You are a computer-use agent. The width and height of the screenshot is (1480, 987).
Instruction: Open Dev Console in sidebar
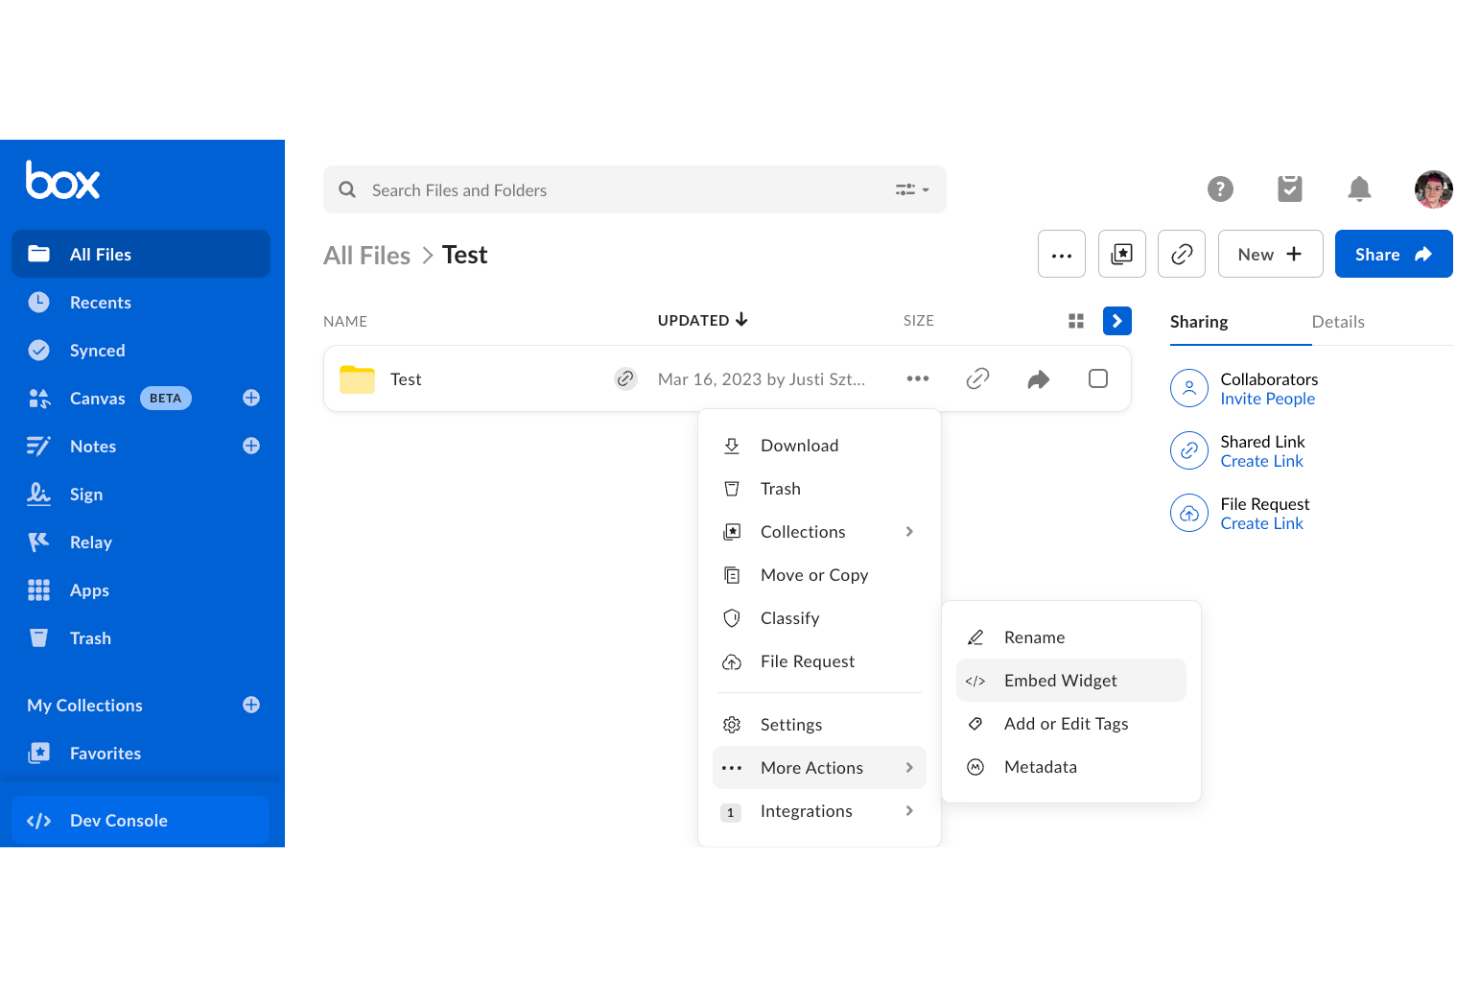[141, 820]
